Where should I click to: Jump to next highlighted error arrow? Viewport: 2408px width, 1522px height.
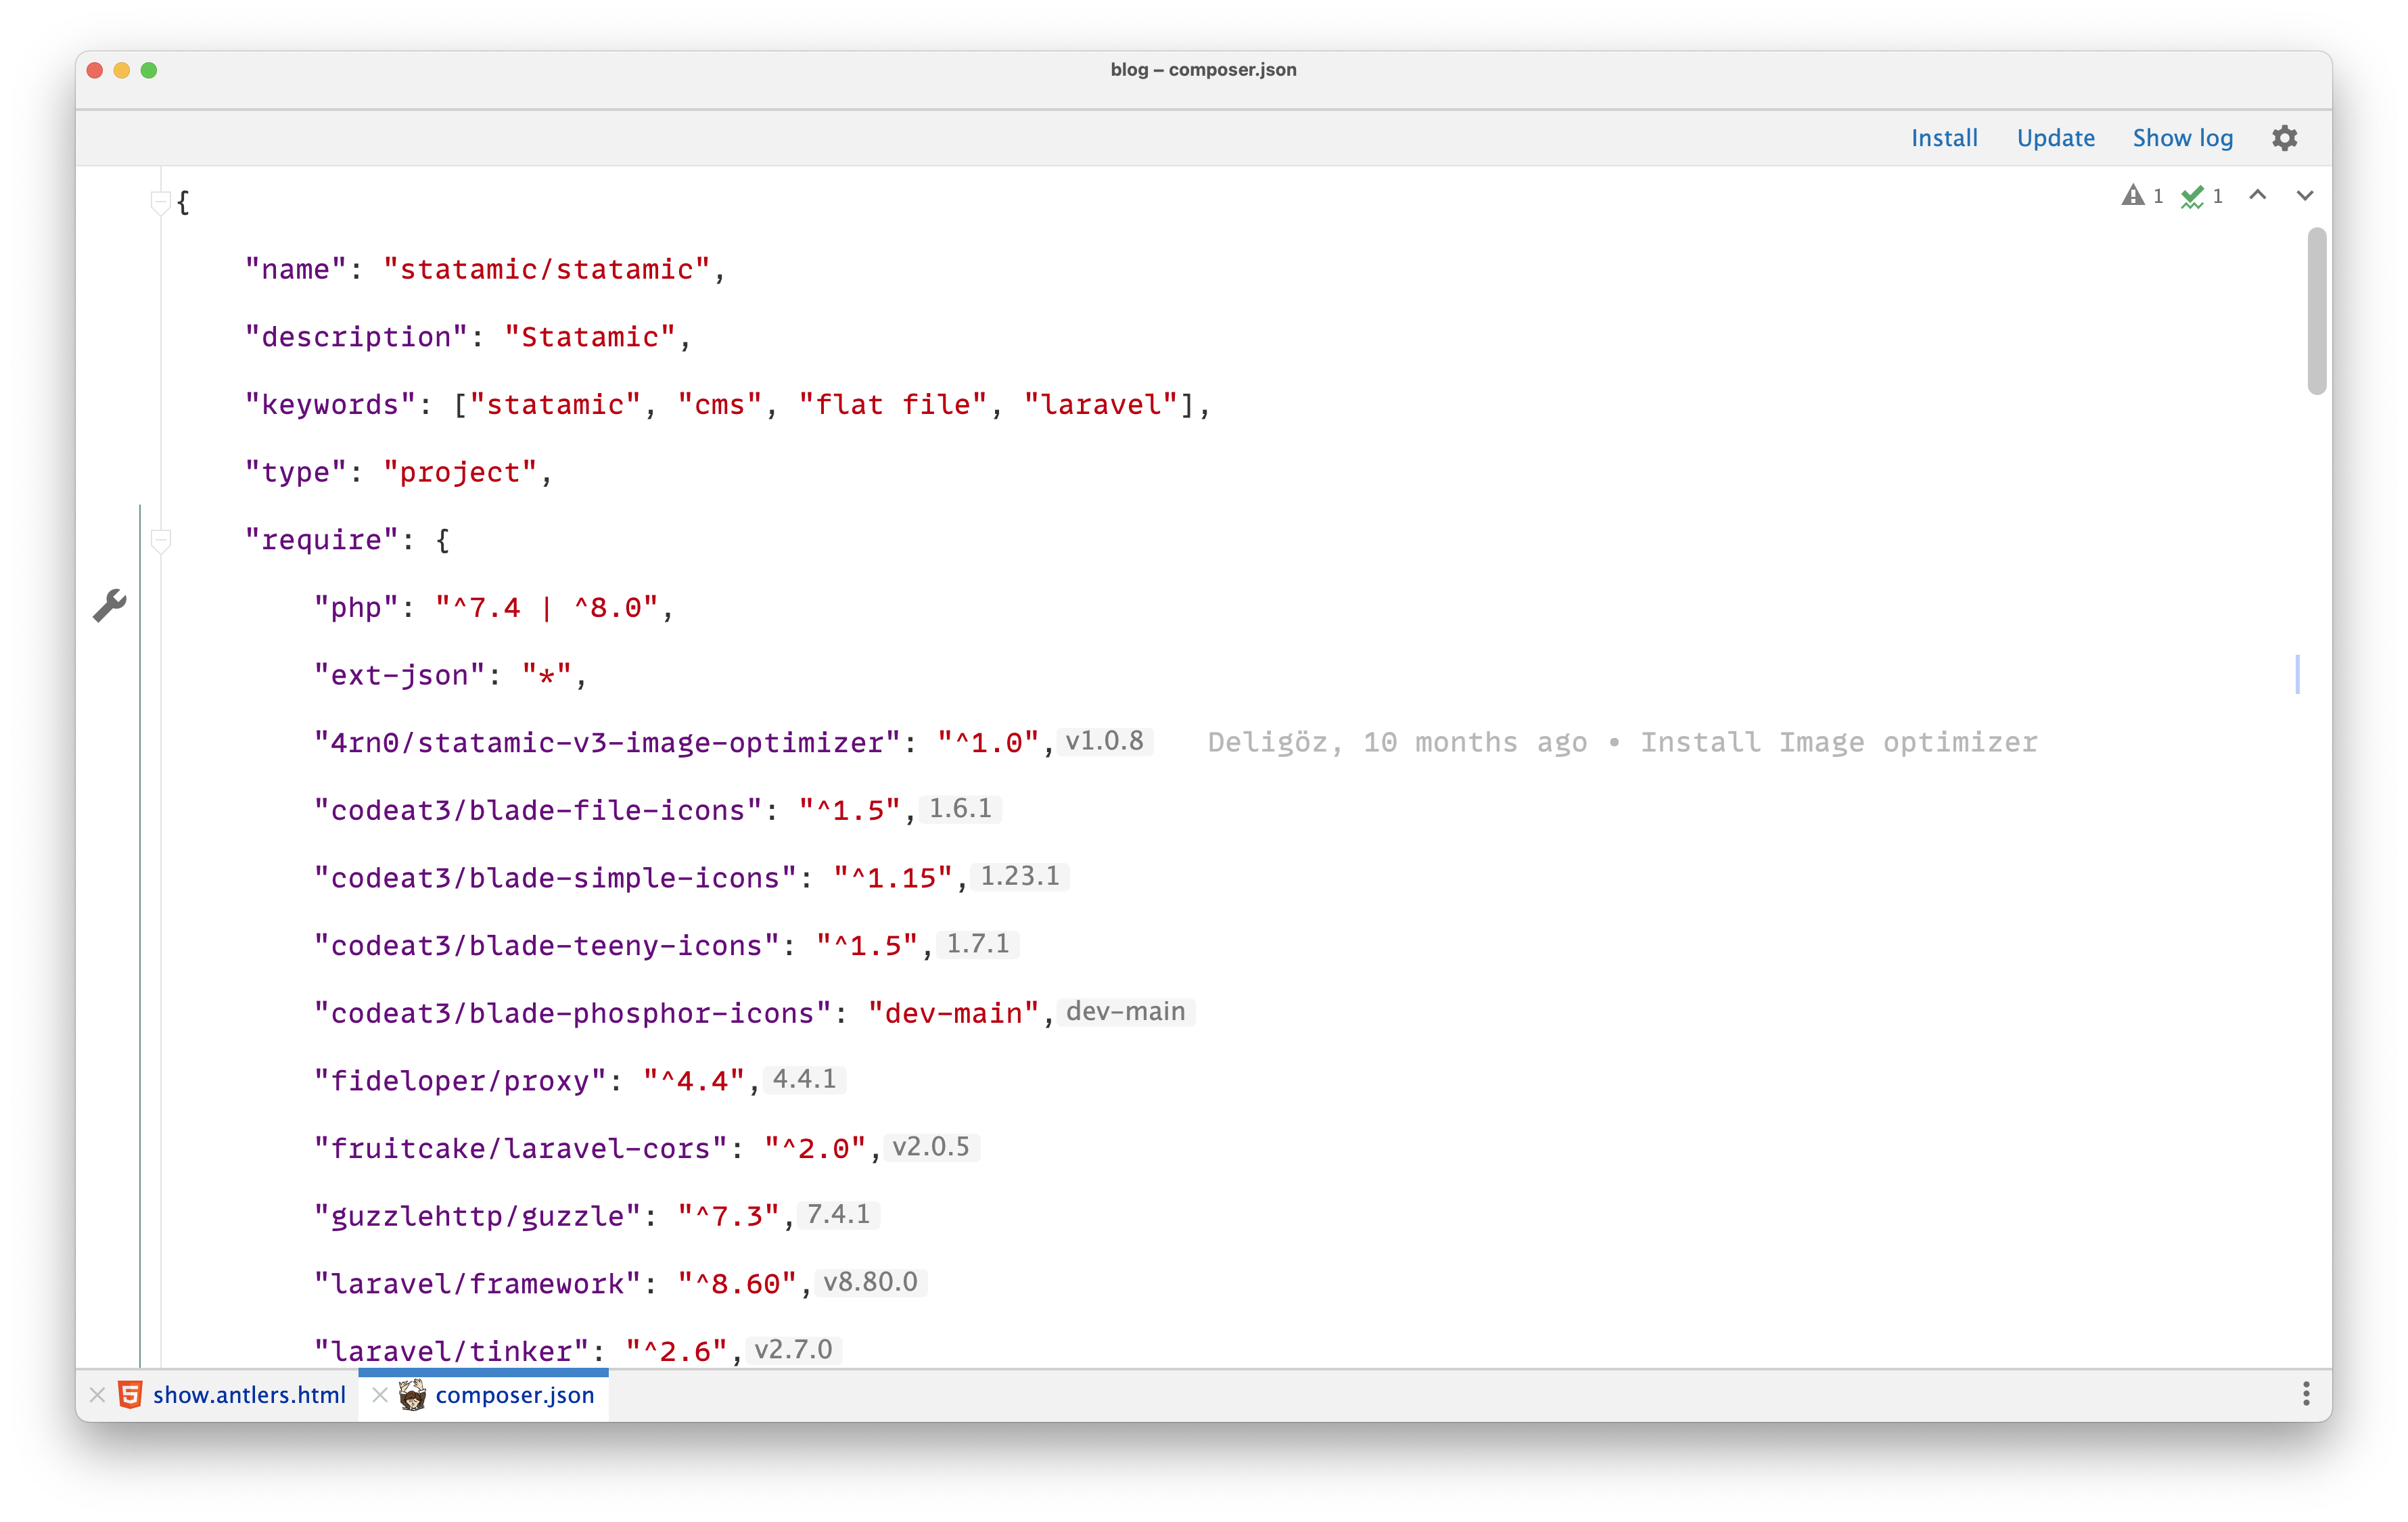[x=2304, y=196]
